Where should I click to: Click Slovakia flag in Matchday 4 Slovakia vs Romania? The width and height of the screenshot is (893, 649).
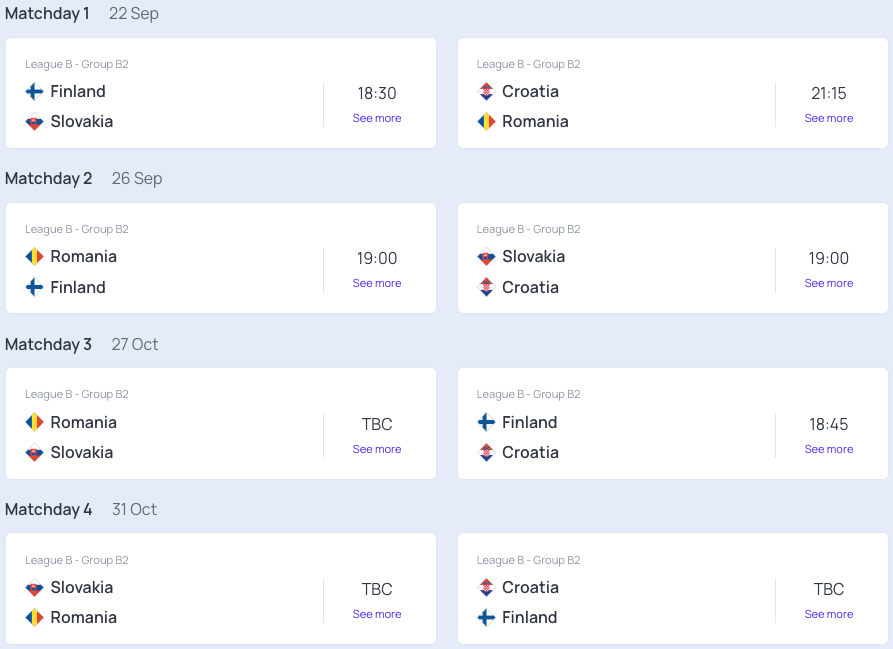point(34,588)
